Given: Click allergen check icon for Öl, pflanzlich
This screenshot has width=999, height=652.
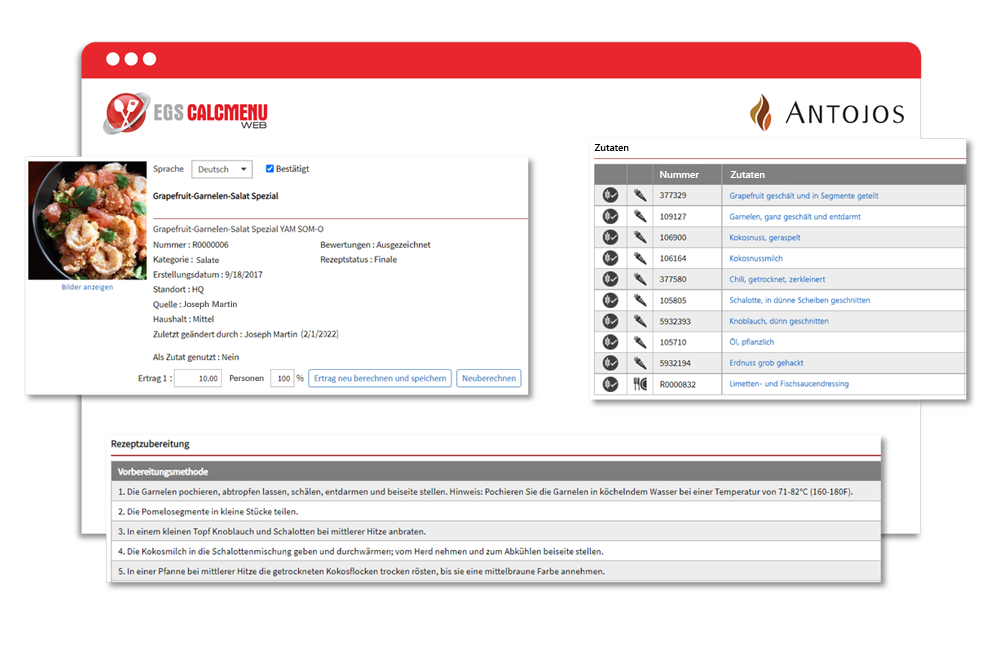Looking at the screenshot, I should pyautogui.click(x=610, y=342).
